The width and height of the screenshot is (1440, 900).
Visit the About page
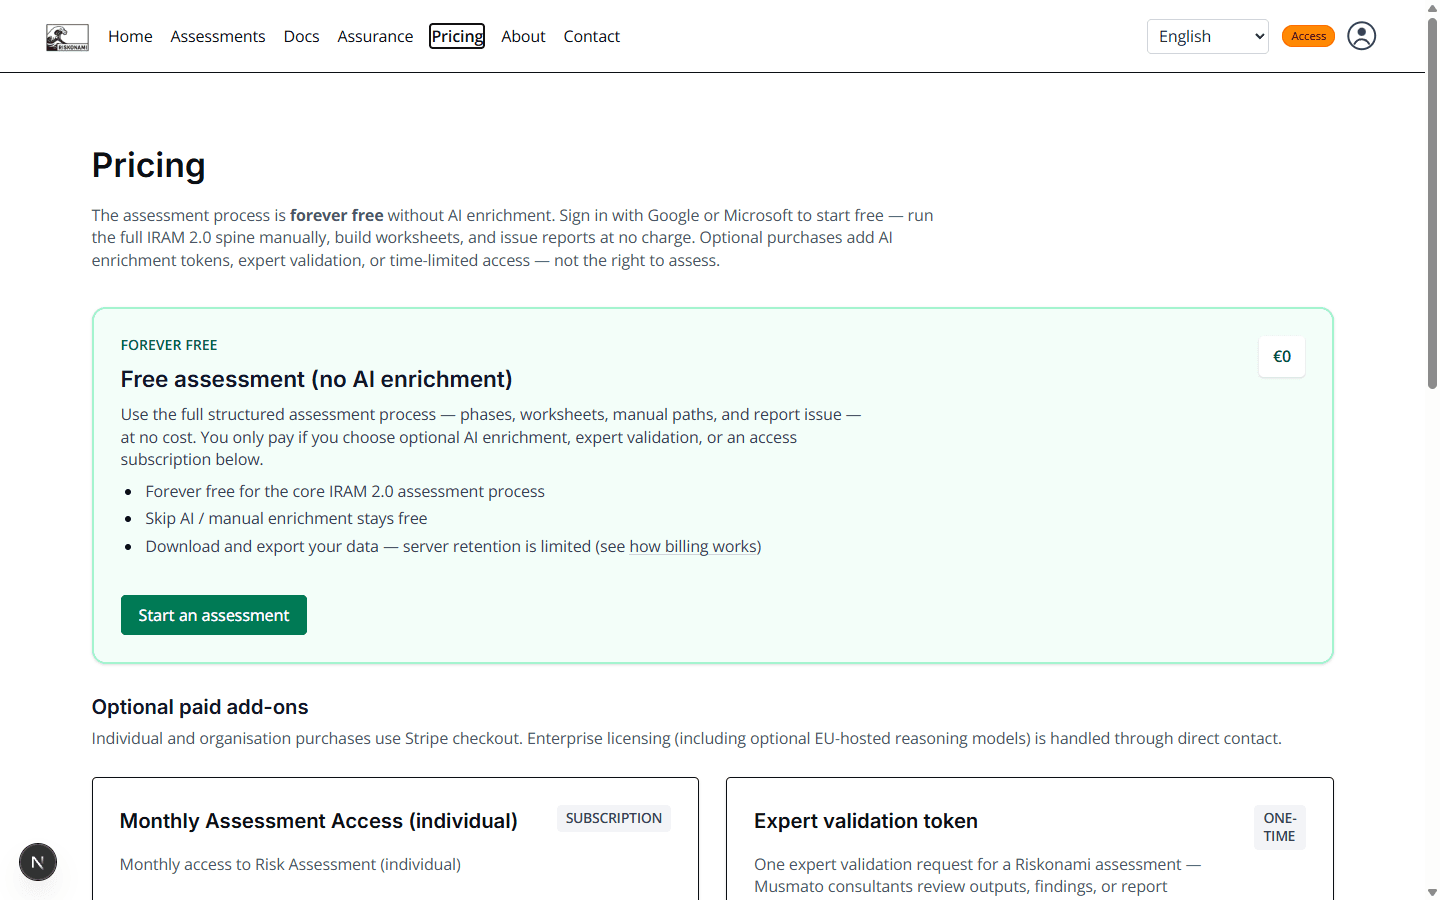[523, 36]
